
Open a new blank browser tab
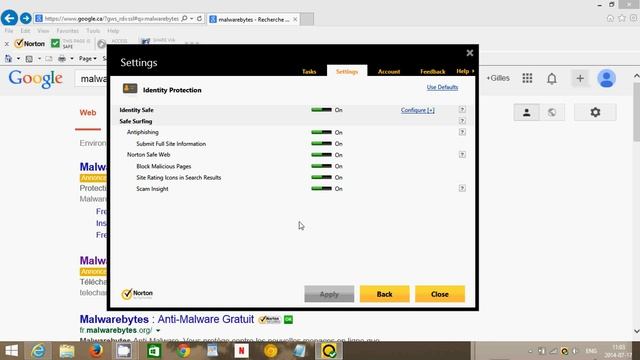pyautogui.click(x=307, y=19)
